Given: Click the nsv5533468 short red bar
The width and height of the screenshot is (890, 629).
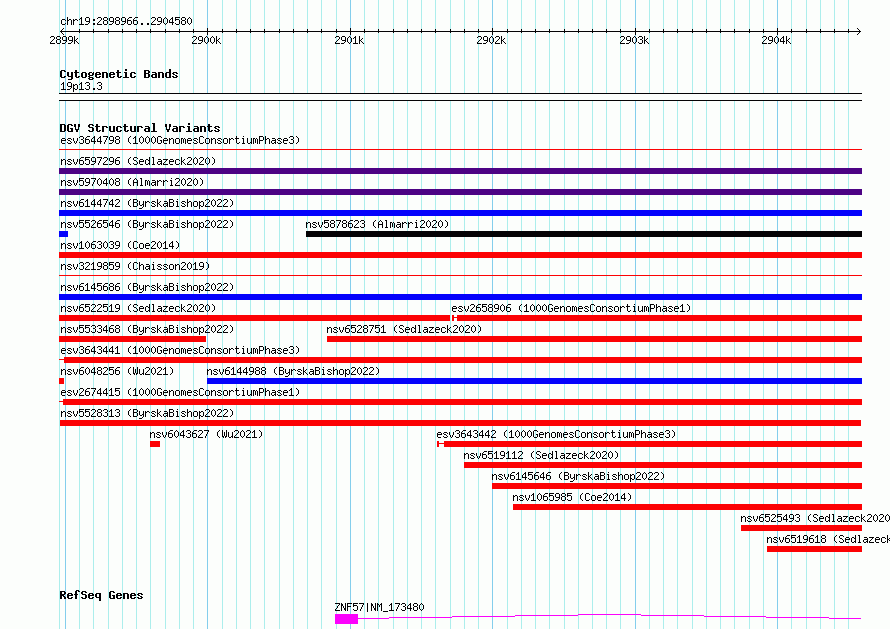Looking at the screenshot, I should (x=132, y=339).
